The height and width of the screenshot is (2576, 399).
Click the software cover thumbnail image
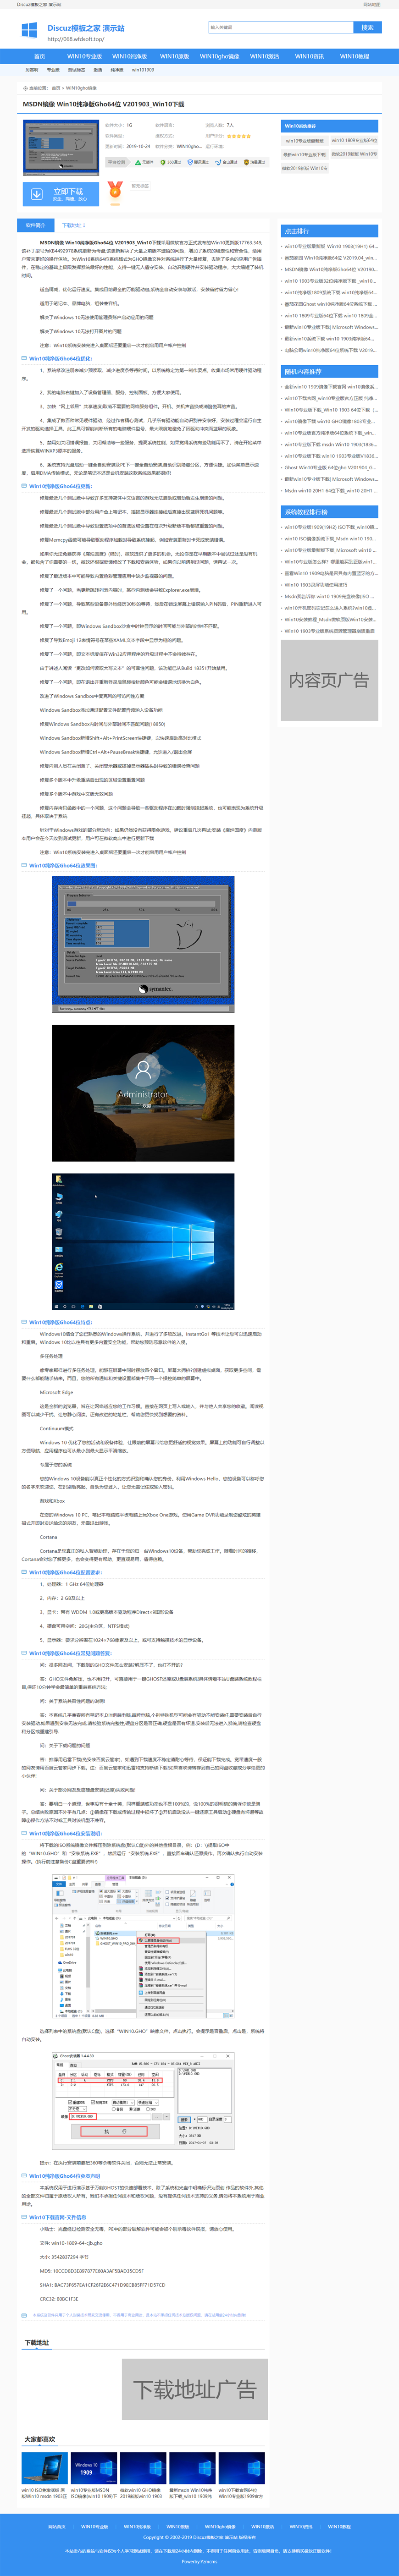[x=60, y=147]
